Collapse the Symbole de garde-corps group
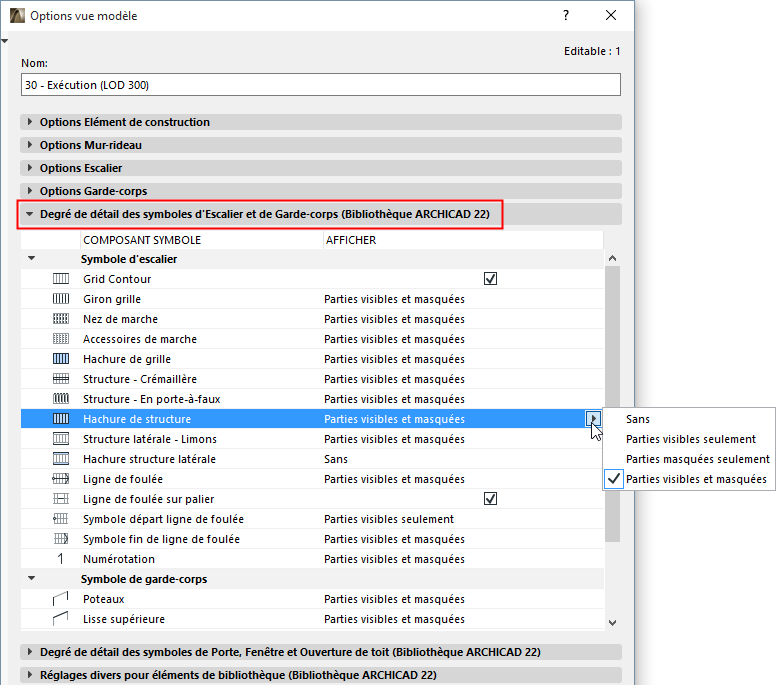The width and height of the screenshot is (776, 685). 32,578
